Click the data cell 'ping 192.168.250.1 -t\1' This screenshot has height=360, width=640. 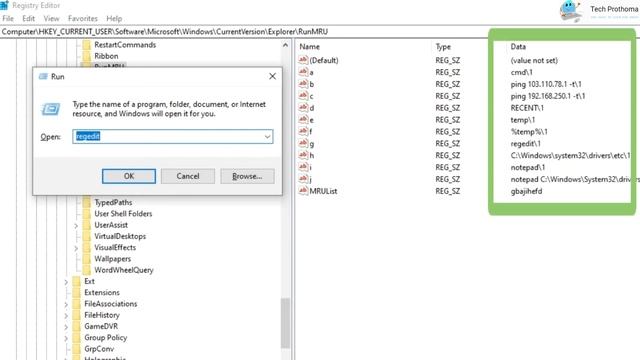548,96
